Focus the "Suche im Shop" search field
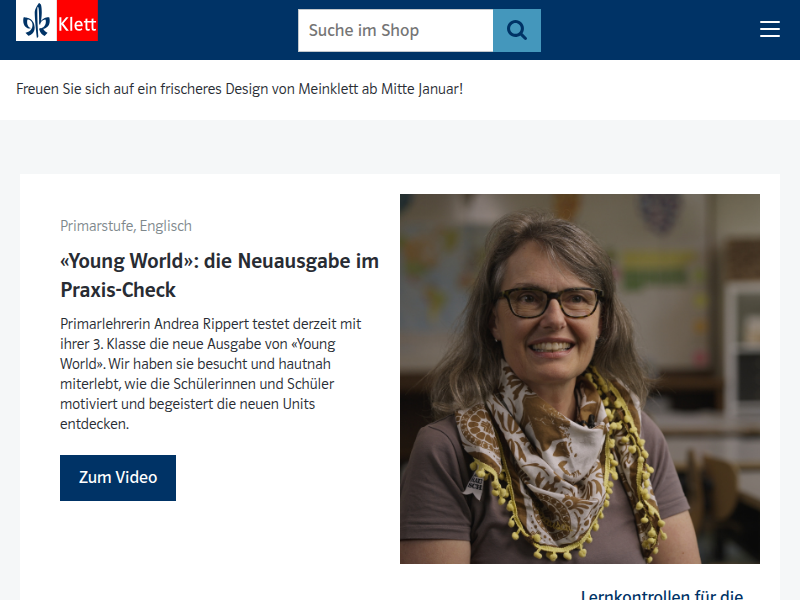This screenshot has height=600, width=800. (395, 30)
